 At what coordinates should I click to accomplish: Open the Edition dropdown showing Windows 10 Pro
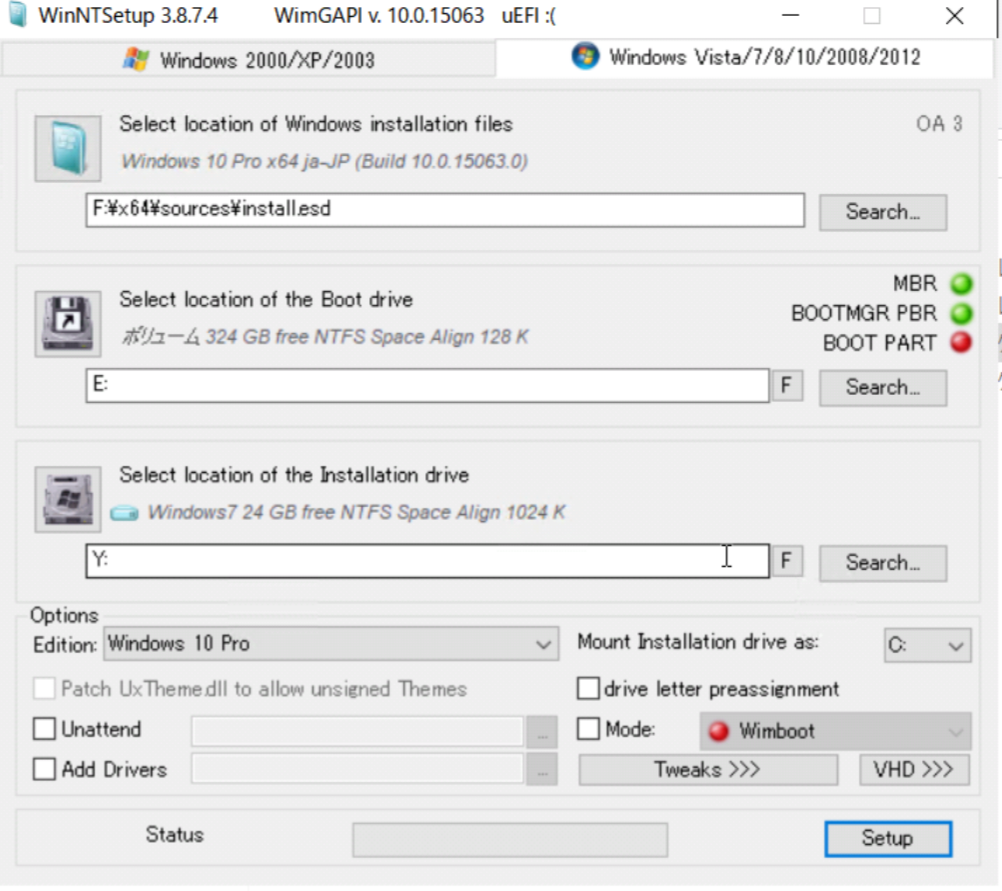pyautogui.click(x=331, y=644)
